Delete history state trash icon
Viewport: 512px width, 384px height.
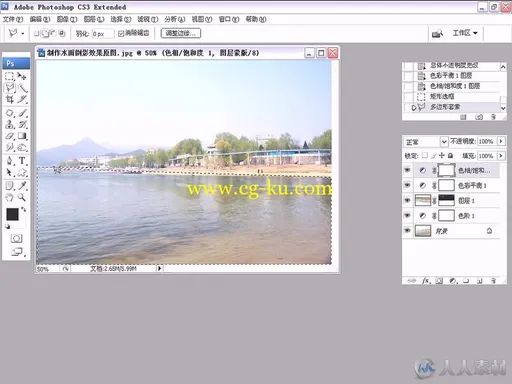point(493,117)
